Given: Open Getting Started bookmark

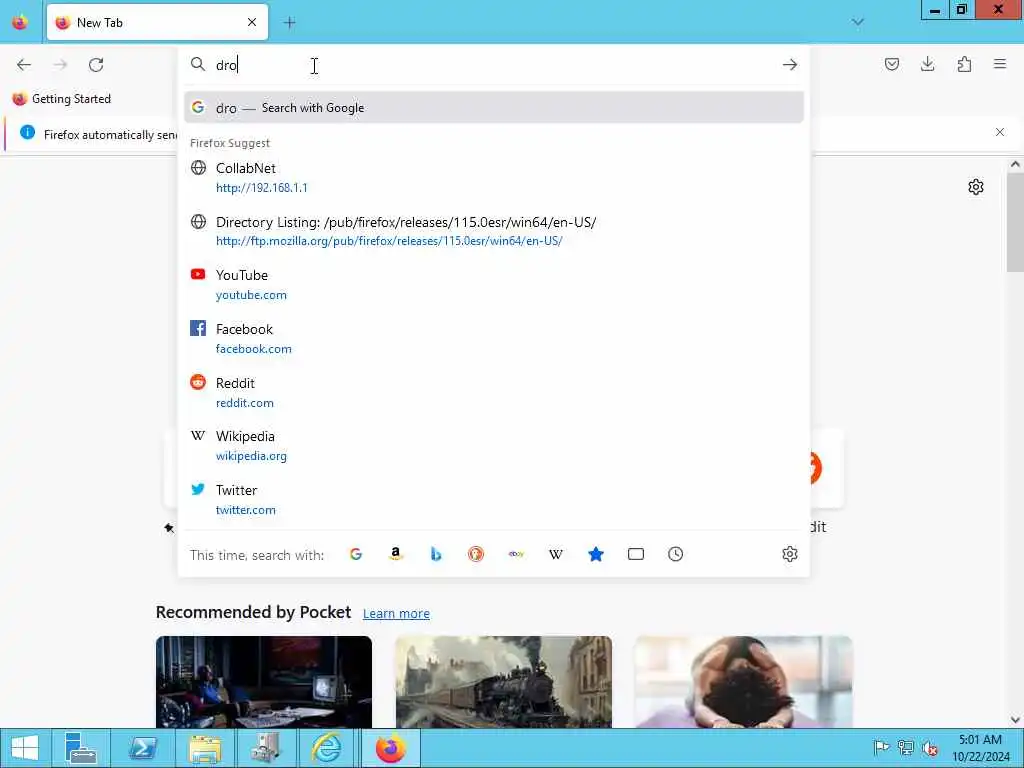Looking at the screenshot, I should tap(62, 99).
